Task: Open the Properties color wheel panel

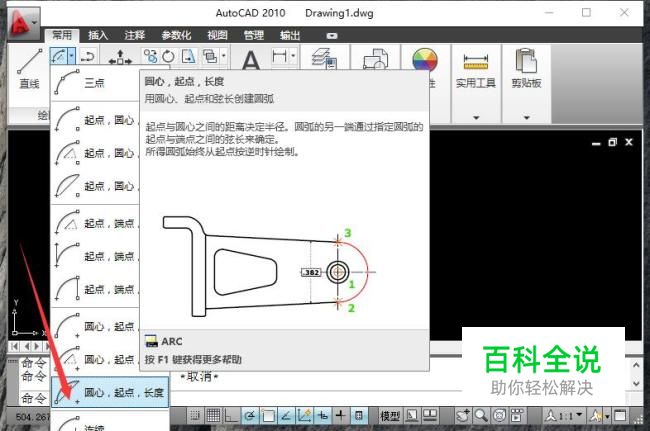Action: 425,60
